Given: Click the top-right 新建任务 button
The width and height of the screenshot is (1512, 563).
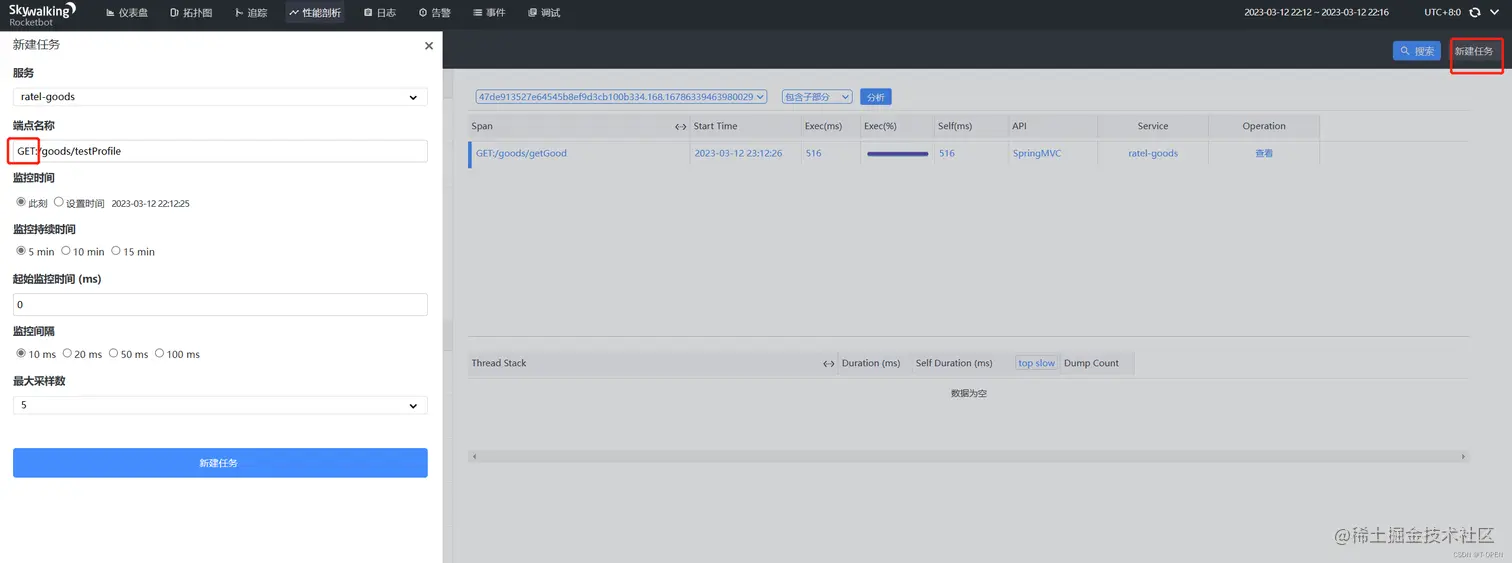Looking at the screenshot, I should 1474,51.
